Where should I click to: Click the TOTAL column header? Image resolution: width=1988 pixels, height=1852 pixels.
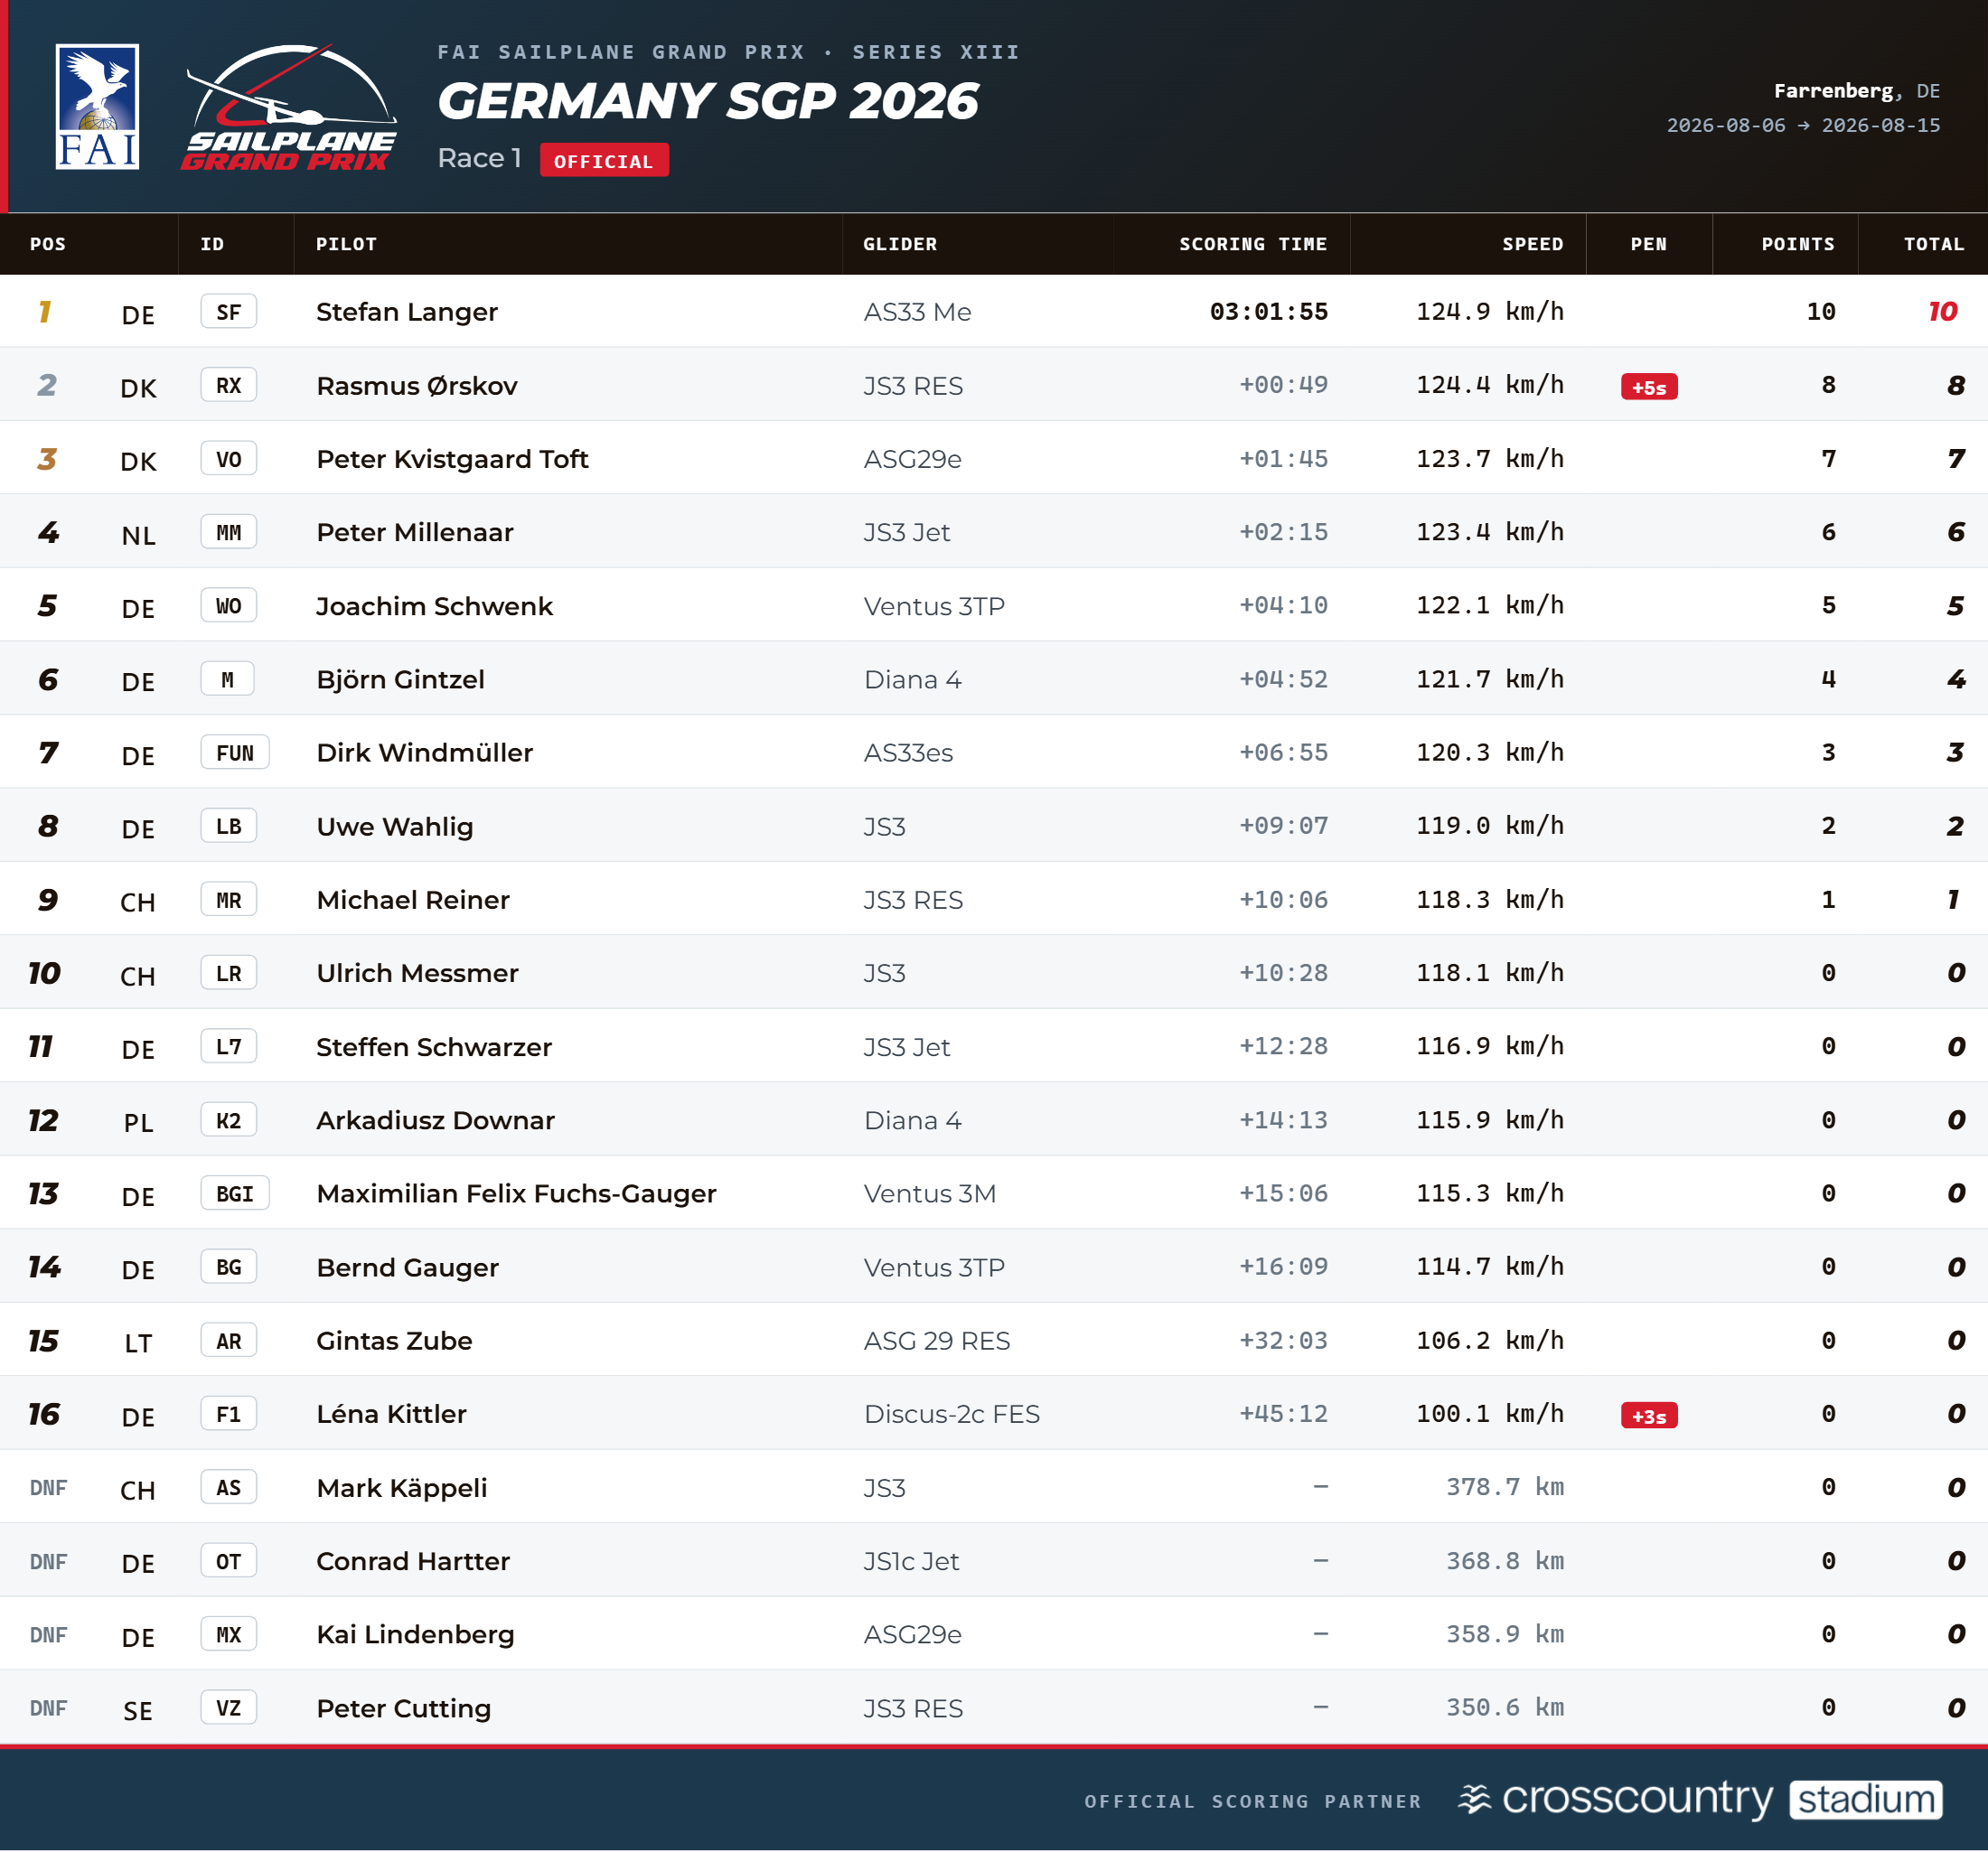click(1934, 244)
